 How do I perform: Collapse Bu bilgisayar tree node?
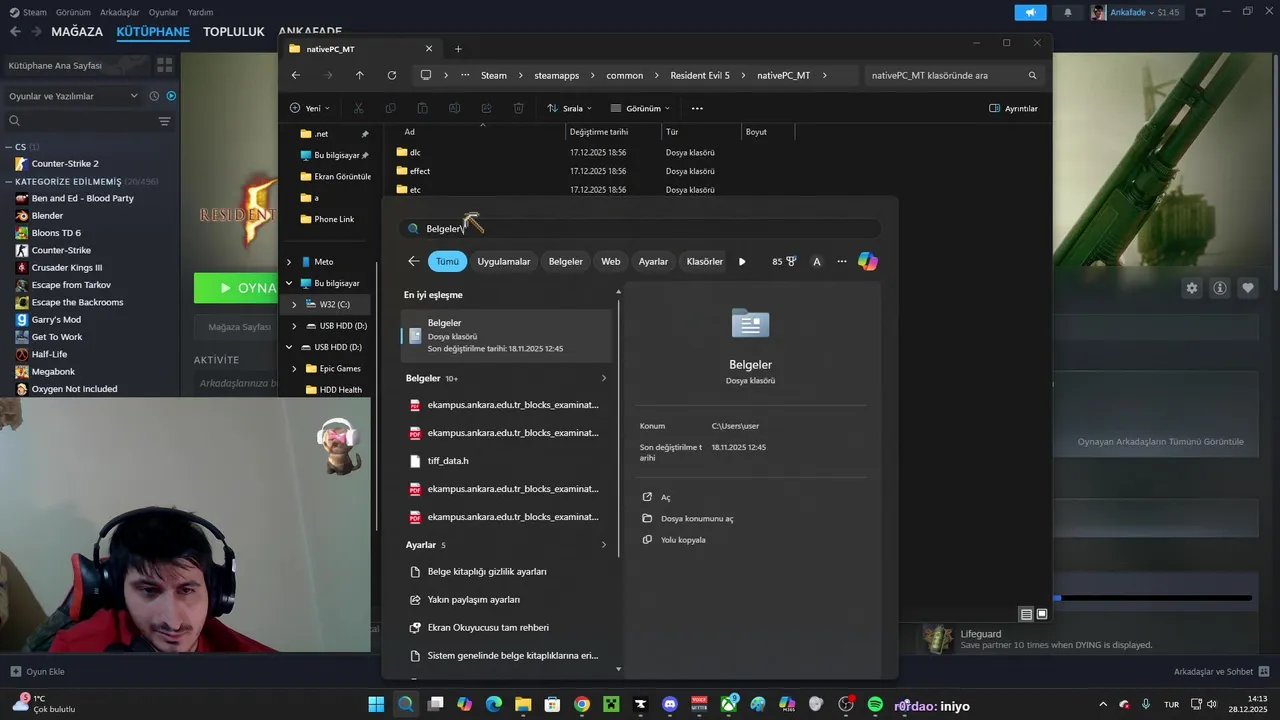289,283
